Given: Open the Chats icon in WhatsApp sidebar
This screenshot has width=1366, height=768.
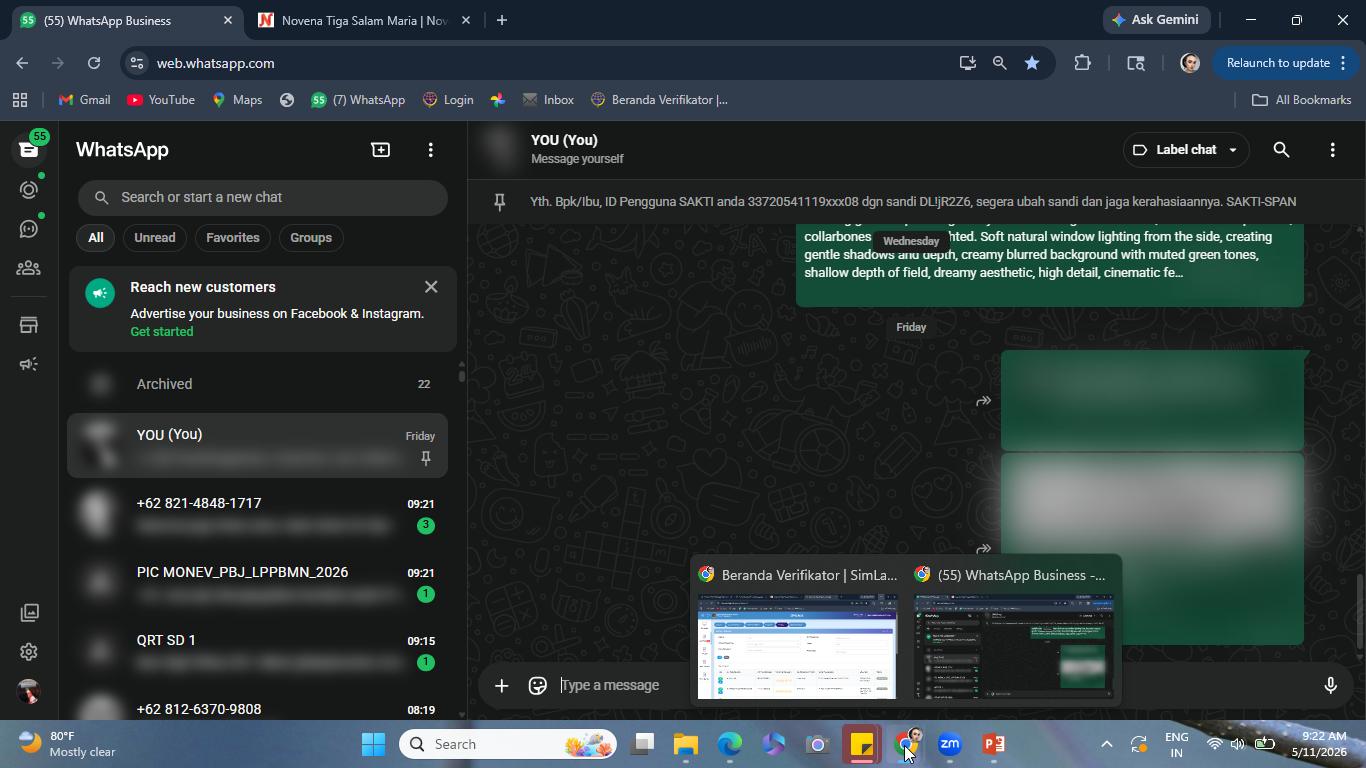Looking at the screenshot, I should tap(28, 149).
